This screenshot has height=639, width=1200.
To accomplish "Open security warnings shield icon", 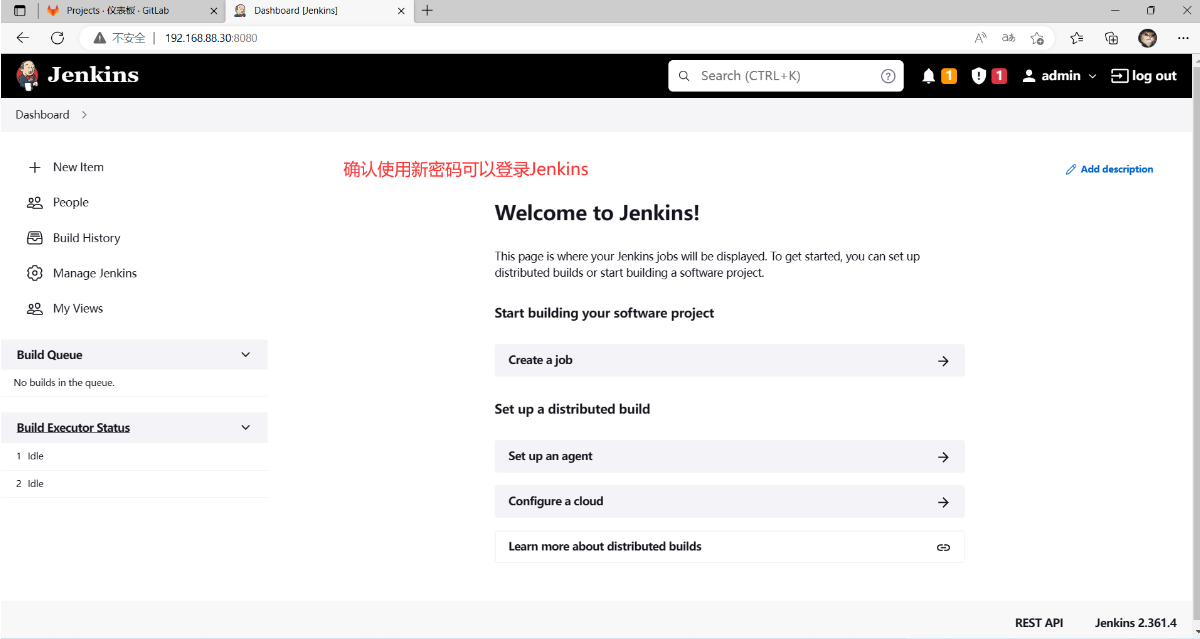I will 979,76.
